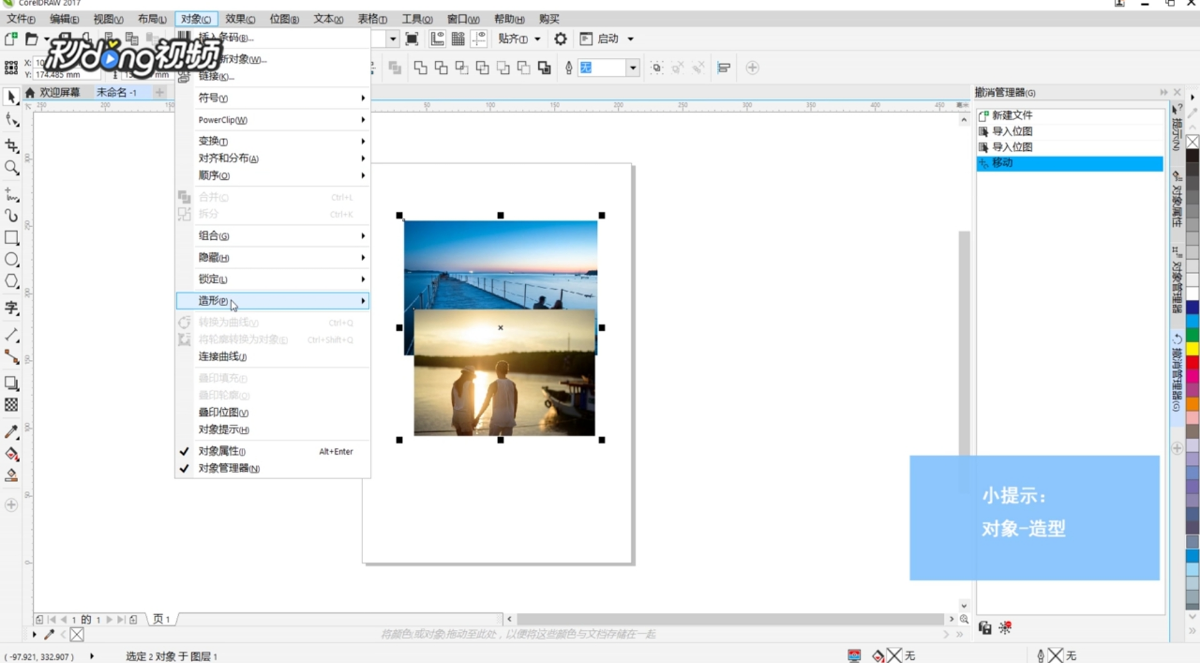Open the outline width dropdown showing 无
The image size is (1200, 663).
633,68
